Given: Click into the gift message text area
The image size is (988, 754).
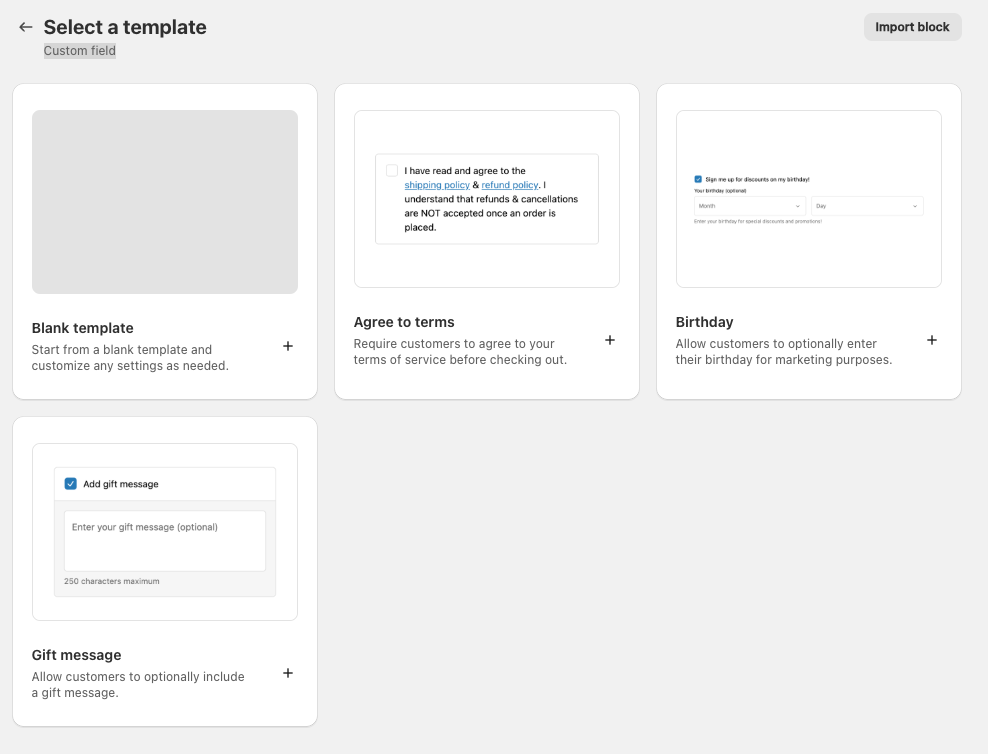Looking at the screenshot, I should point(165,541).
